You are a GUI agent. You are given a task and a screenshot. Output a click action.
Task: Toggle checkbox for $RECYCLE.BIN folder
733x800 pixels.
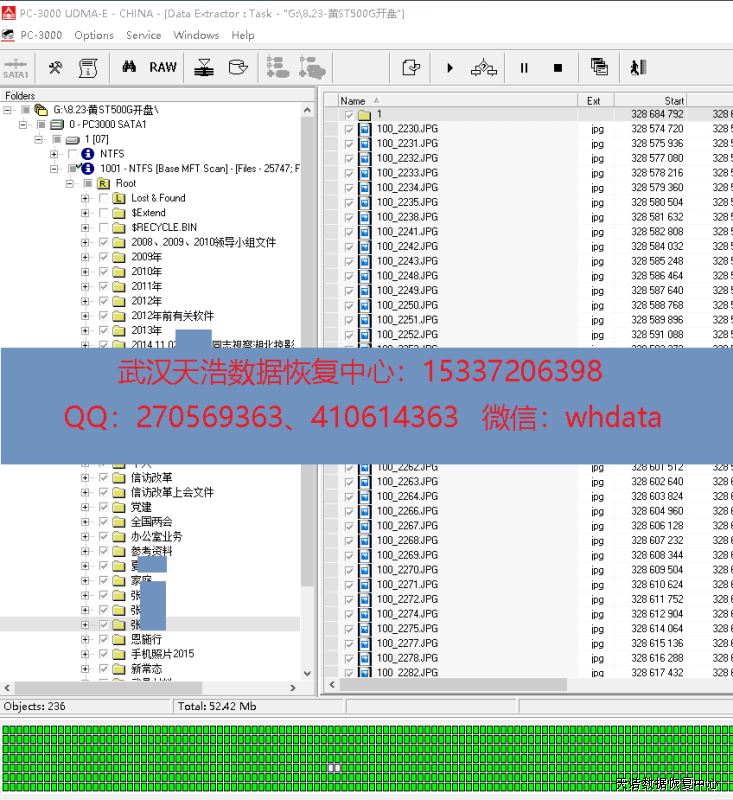[x=104, y=228]
